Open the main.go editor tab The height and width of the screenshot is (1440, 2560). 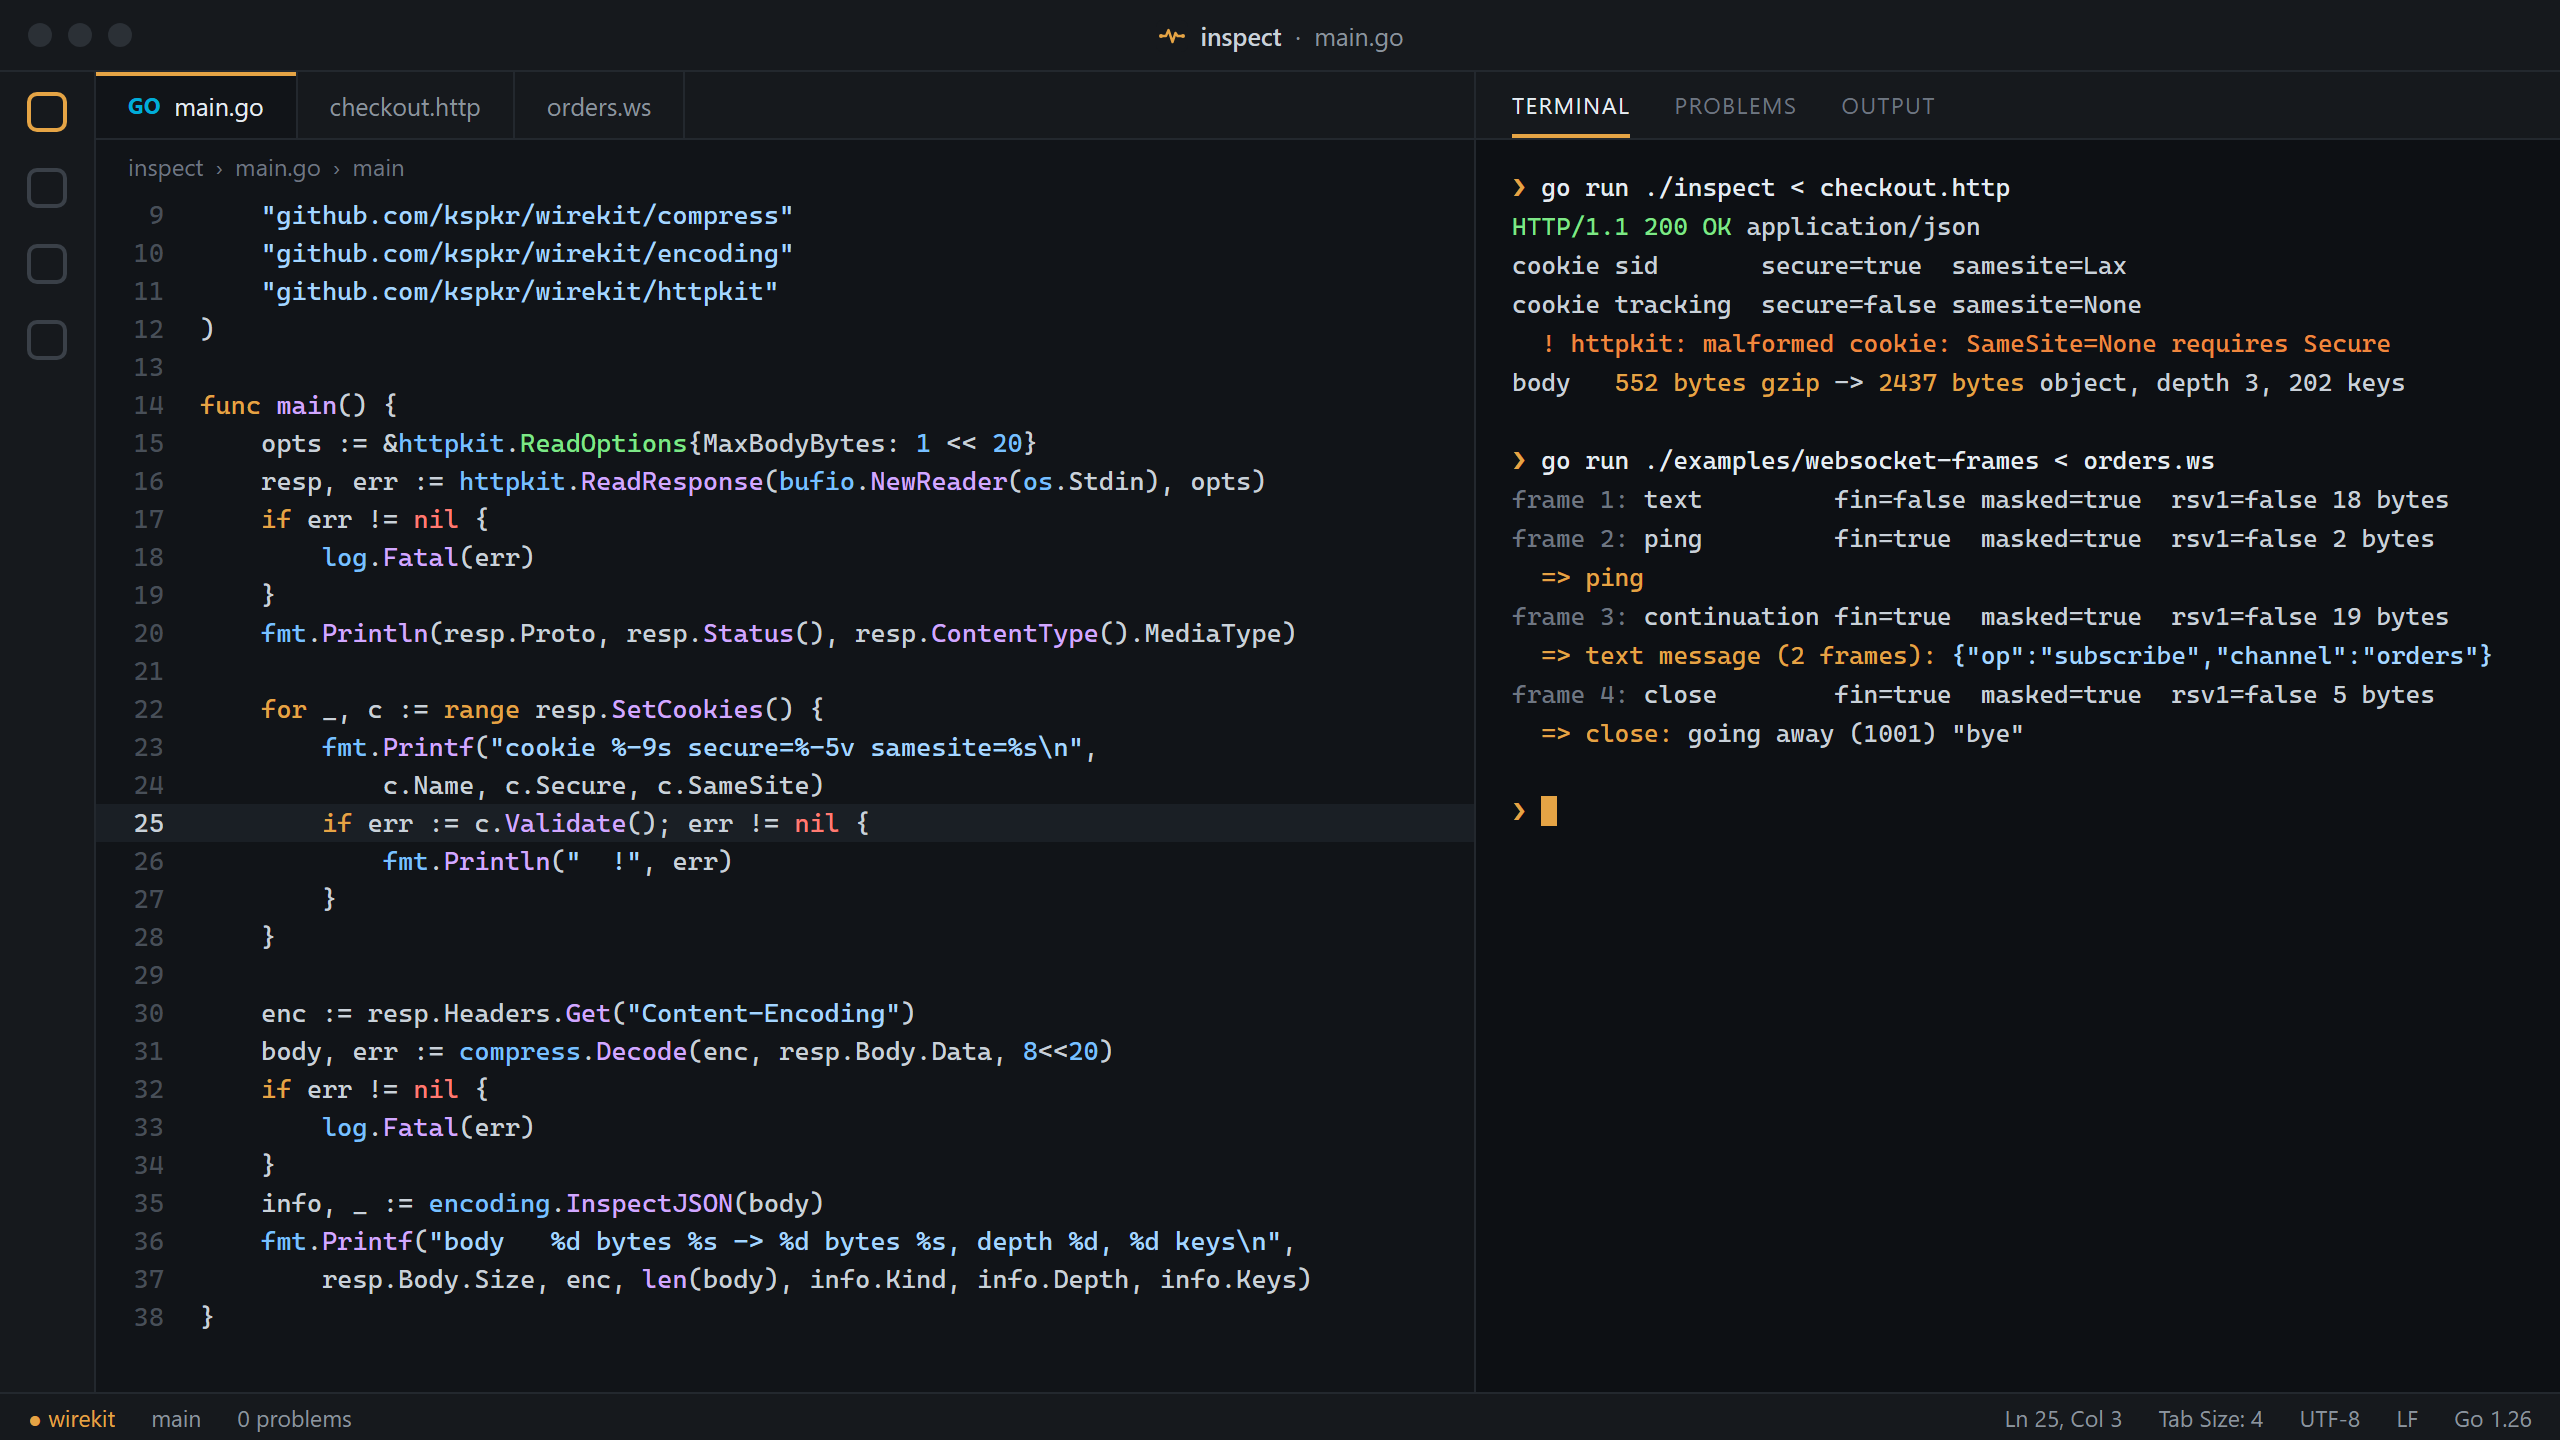tap(196, 107)
